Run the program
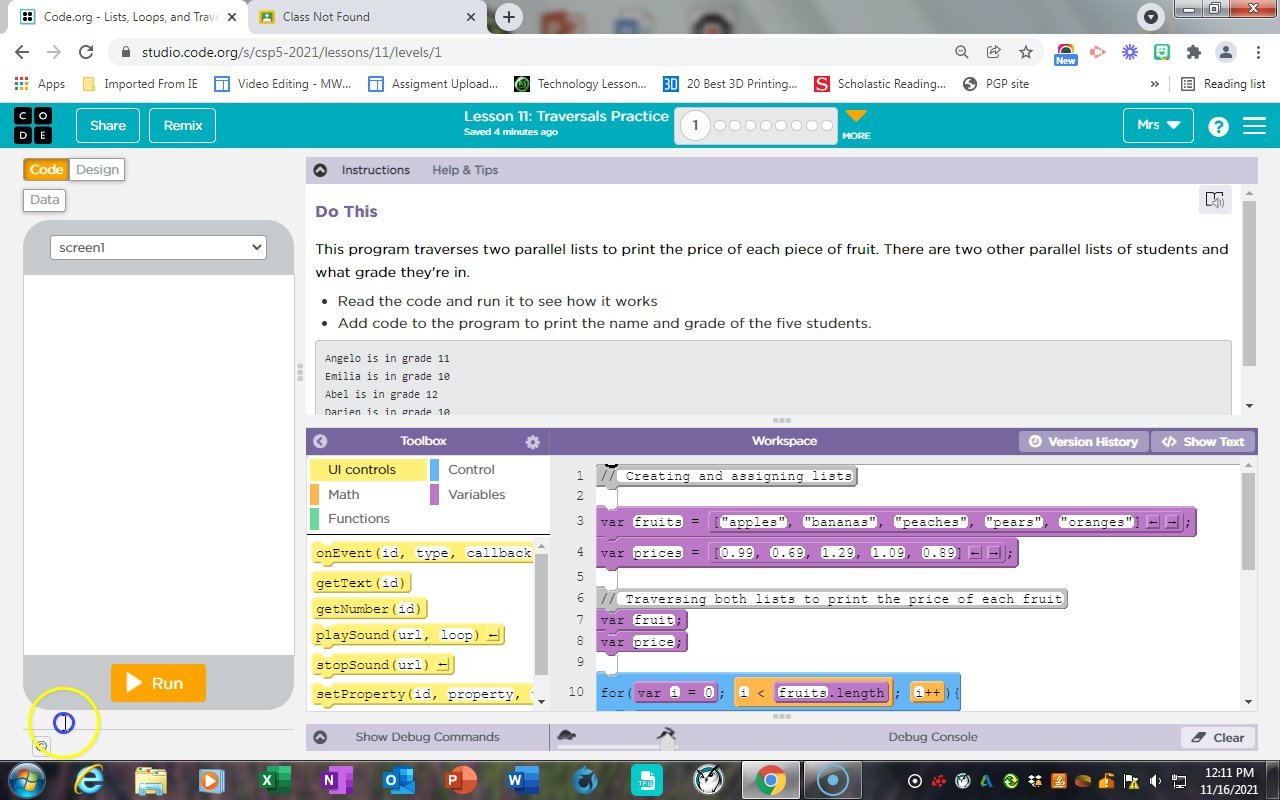 pyautogui.click(x=158, y=683)
